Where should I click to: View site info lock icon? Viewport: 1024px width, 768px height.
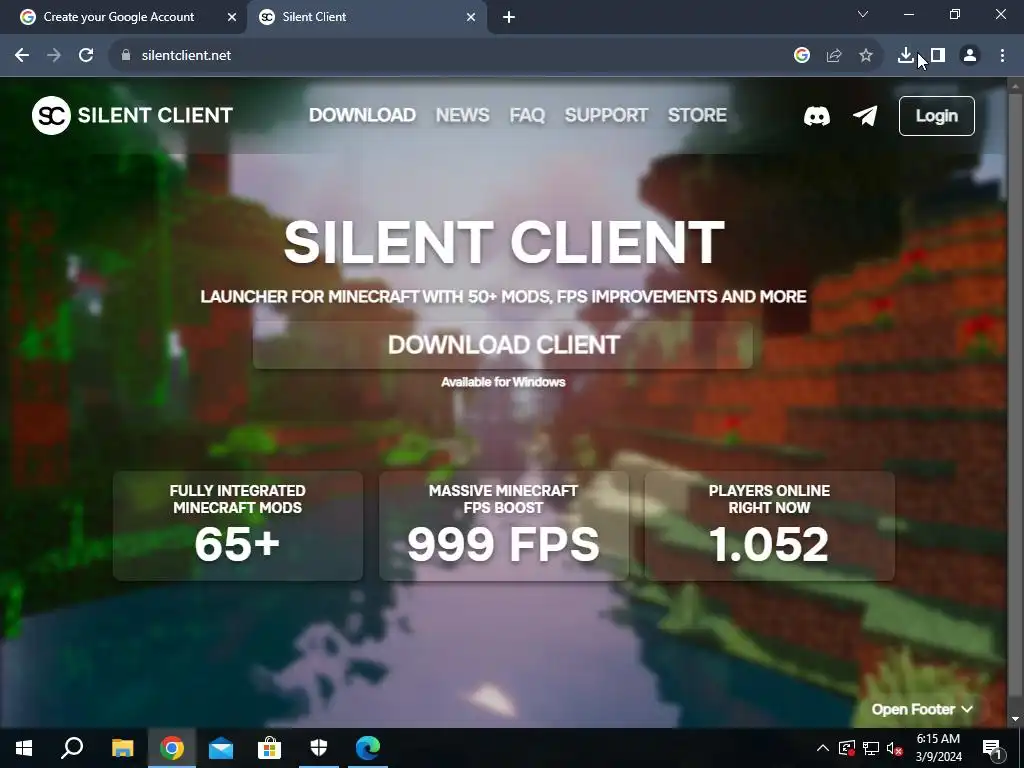(x=126, y=56)
